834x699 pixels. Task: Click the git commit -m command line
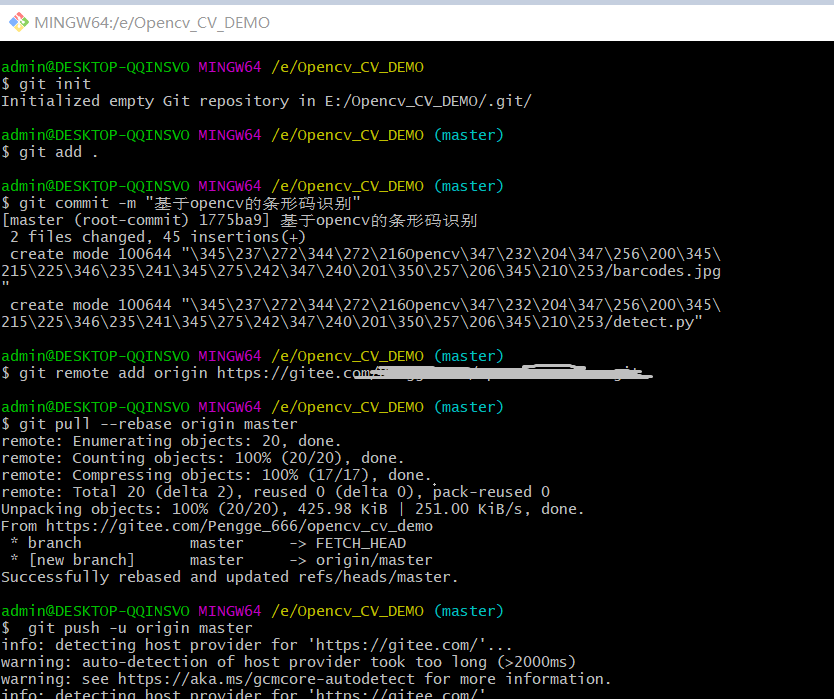(181, 203)
